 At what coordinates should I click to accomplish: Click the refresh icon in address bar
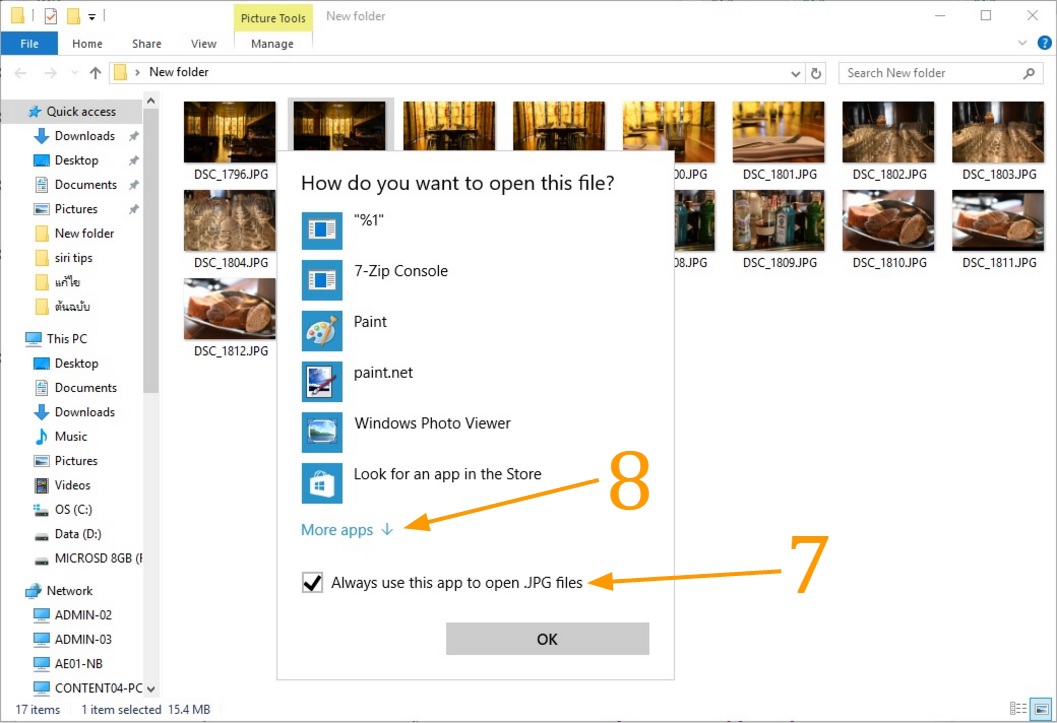click(816, 73)
